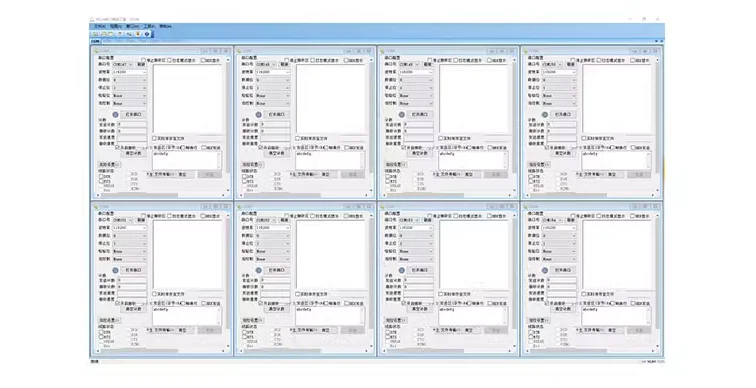Click round status indicator in top-right window

pyautogui.click(x=545, y=114)
